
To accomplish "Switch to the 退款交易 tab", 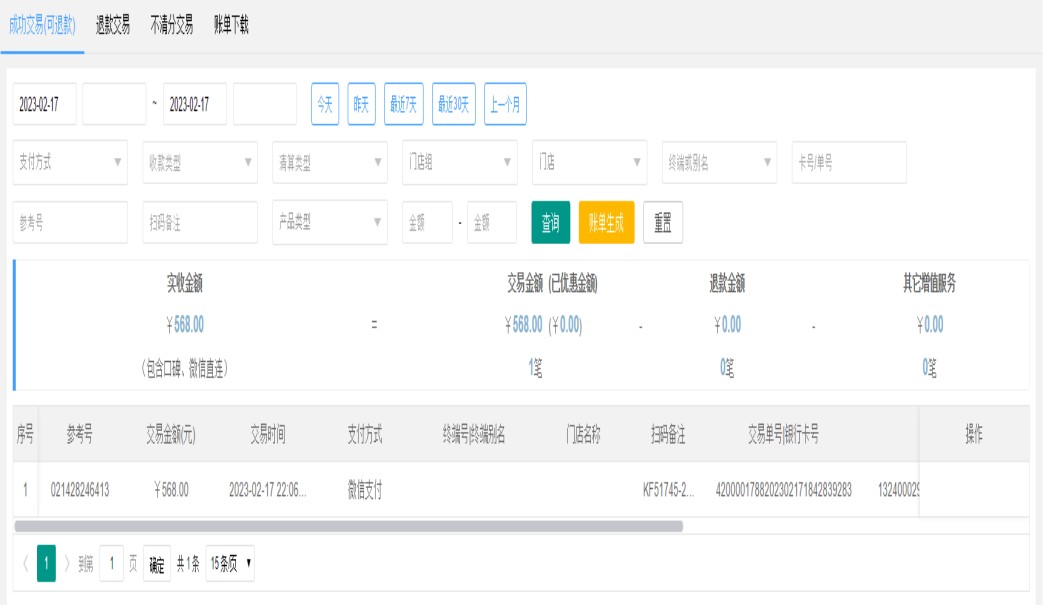I will pyautogui.click(x=113, y=26).
